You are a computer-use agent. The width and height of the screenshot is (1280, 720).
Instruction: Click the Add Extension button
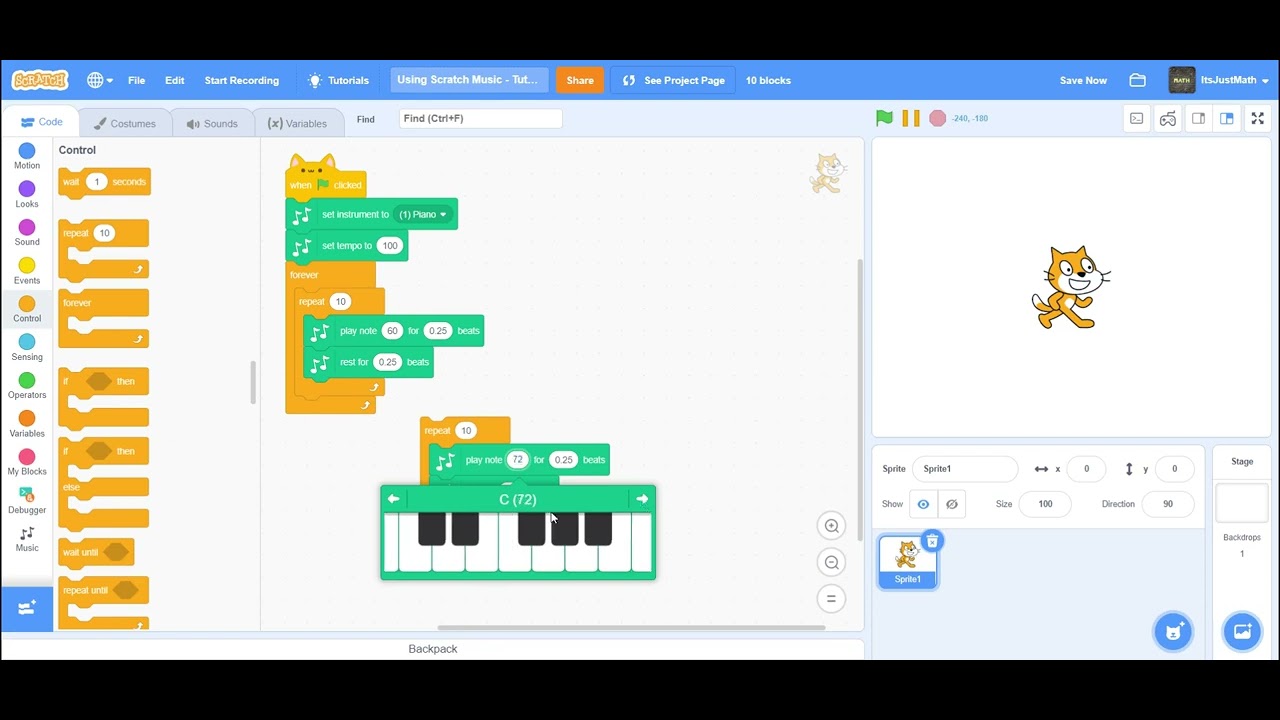click(x=27, y=608)
